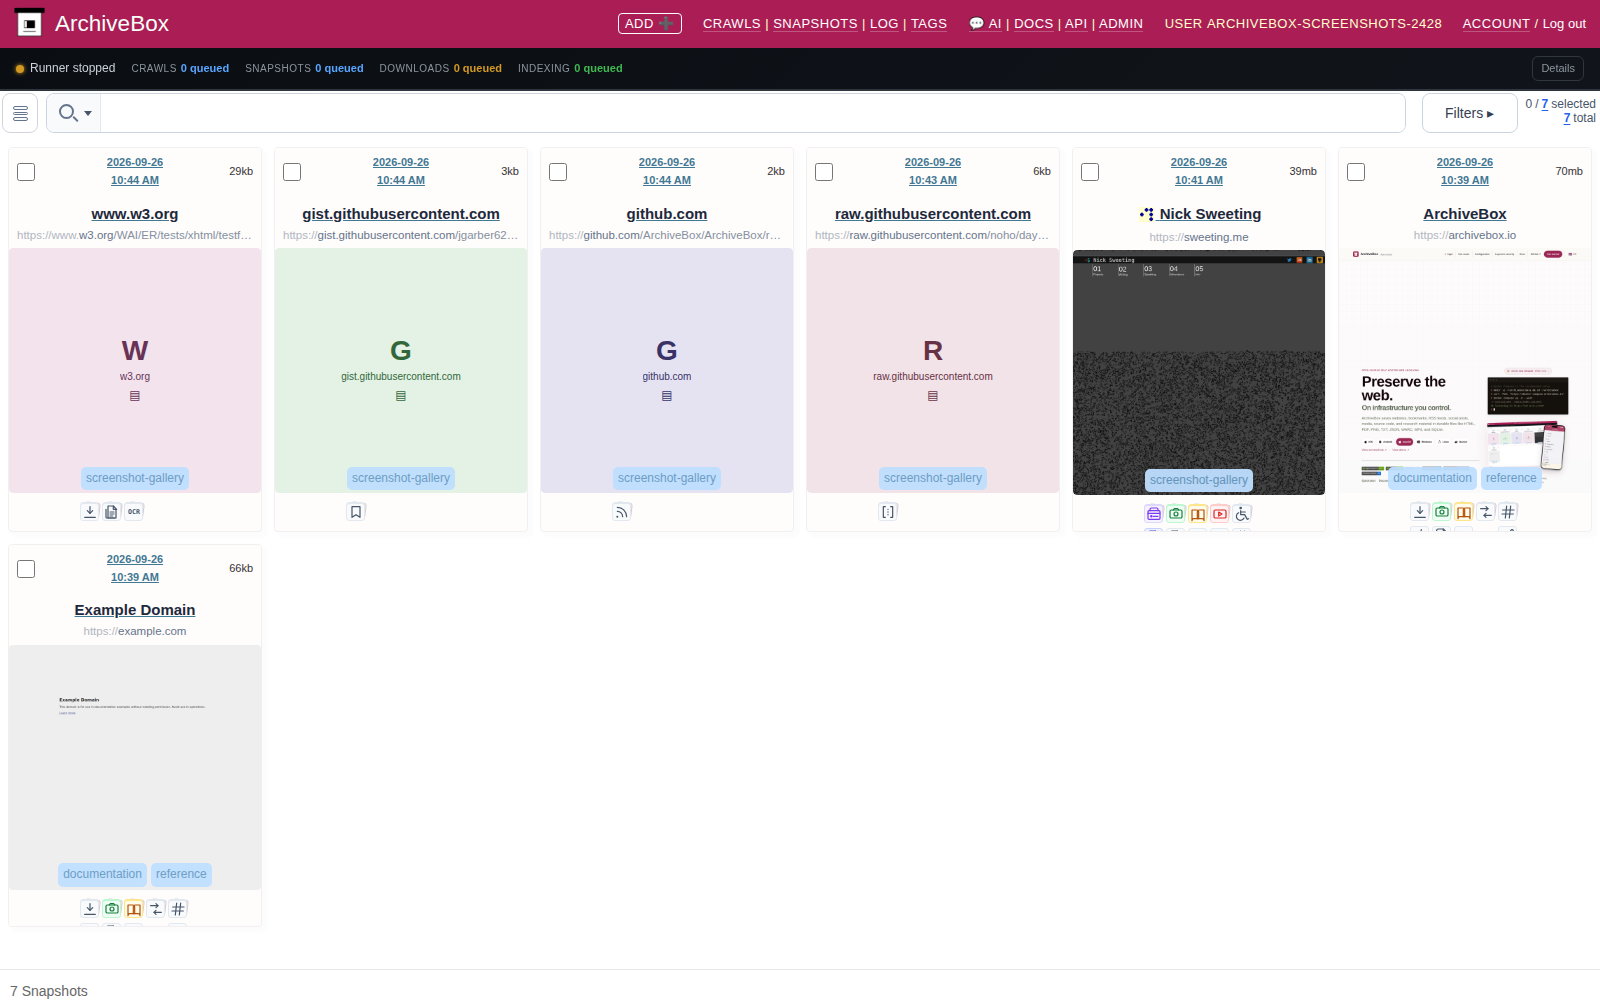The height and width of the screenshot is (1000, 1600).
Task: Click the documentation tag on ArchiveBox card
Action: pyautogui.click(x=1432, y=478)
